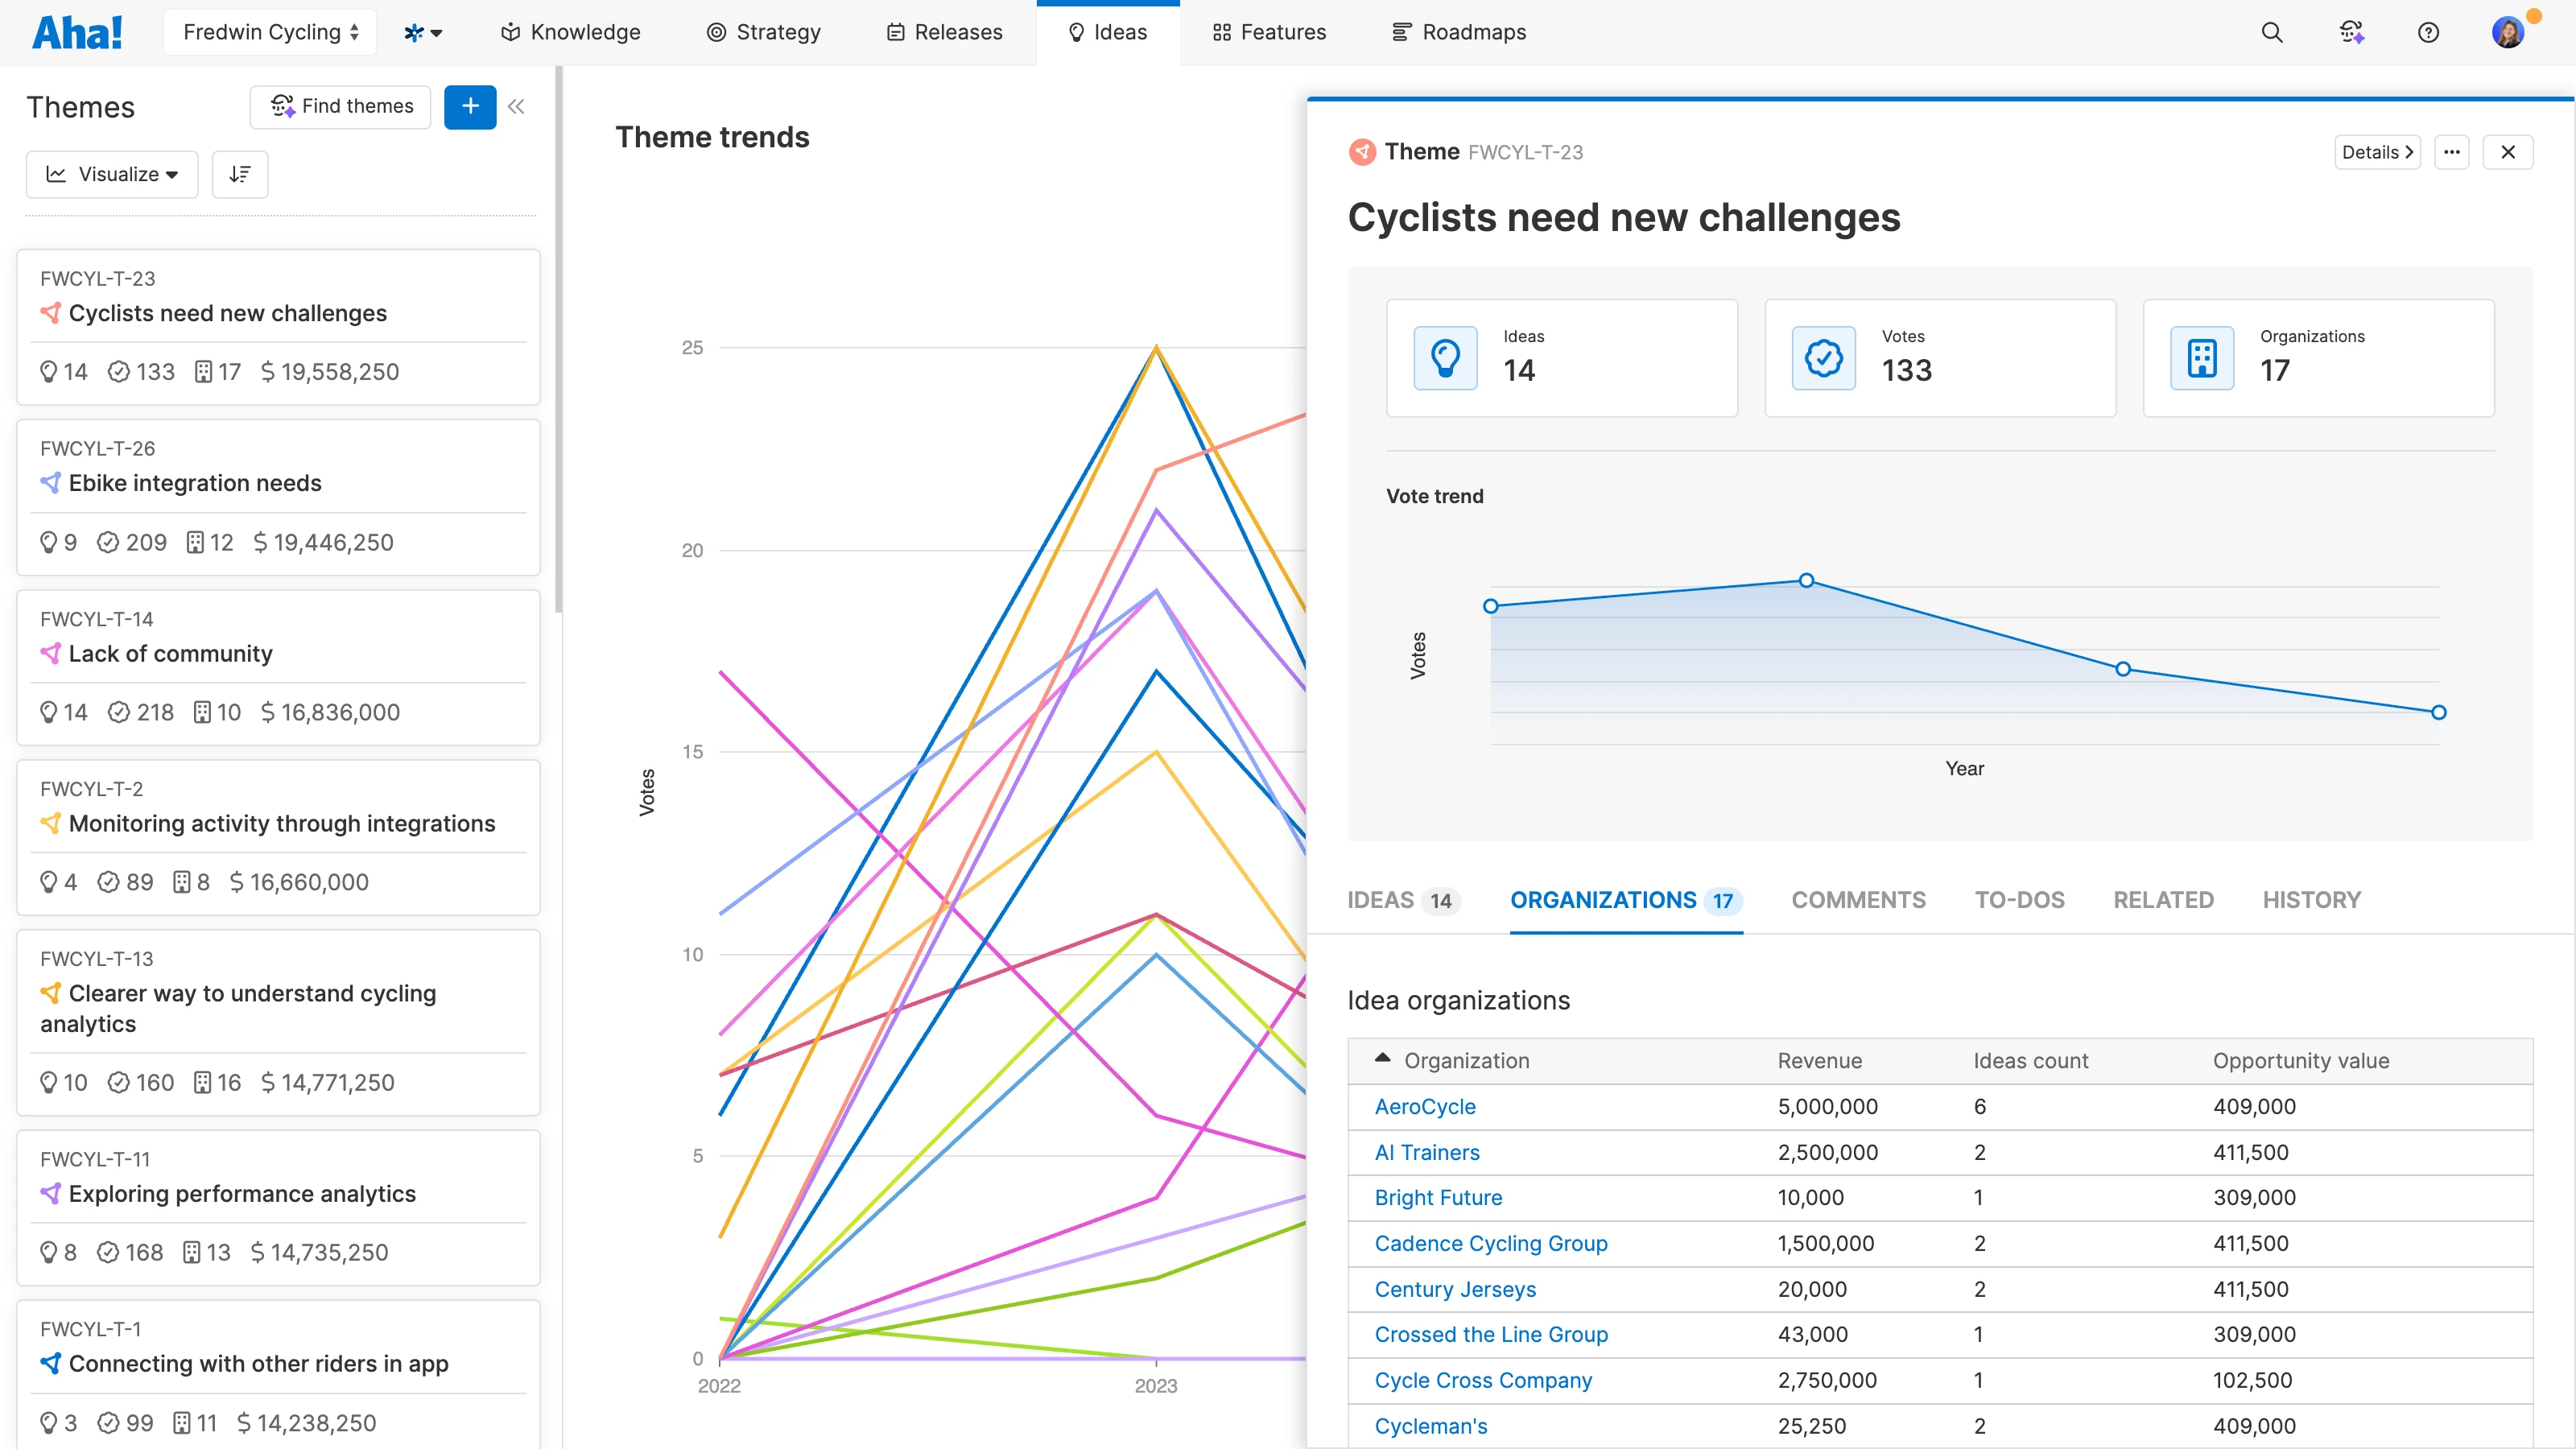The height and width of the screenshot is (1449, 2576).
Task: Click the peak data point on Vote trend chart
Action: 1806,580
